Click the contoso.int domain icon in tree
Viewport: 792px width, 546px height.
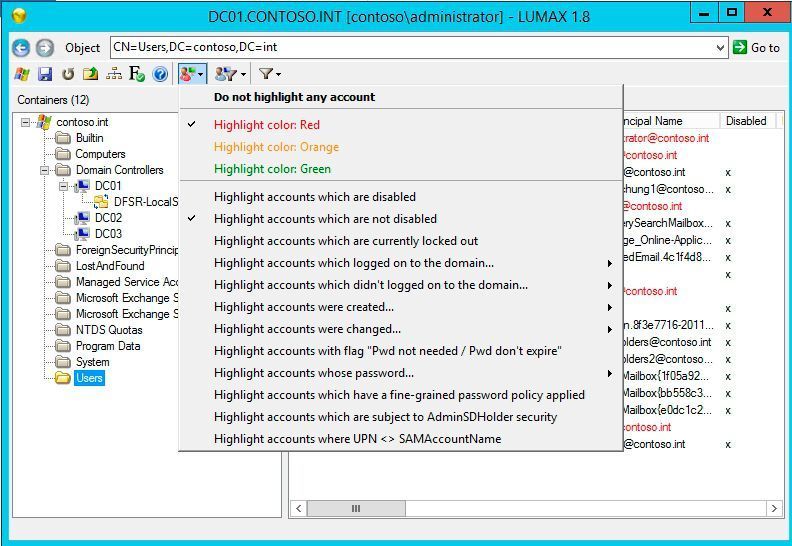pyautogui.click(x=44, y=122)
